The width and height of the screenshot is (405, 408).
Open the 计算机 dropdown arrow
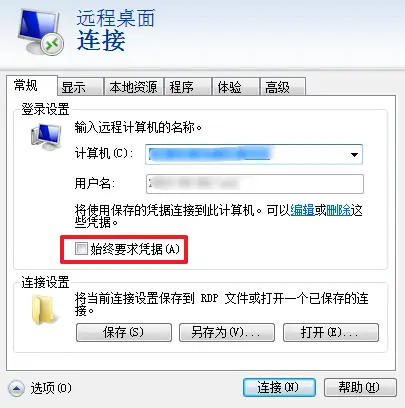tap(354, 154)
